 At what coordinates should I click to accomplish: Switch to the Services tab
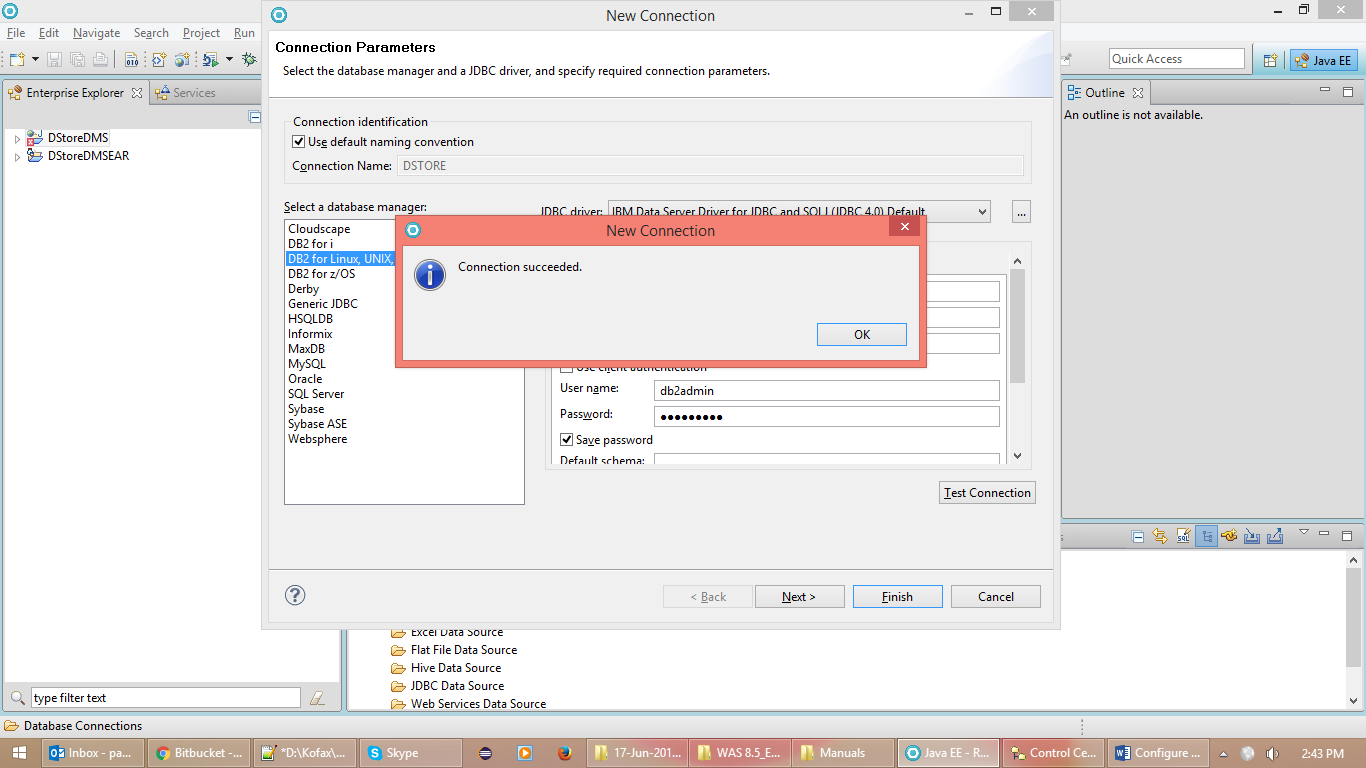196,92
